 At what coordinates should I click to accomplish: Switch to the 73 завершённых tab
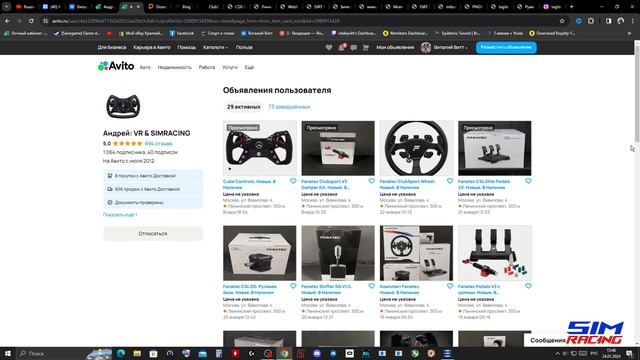289,107
